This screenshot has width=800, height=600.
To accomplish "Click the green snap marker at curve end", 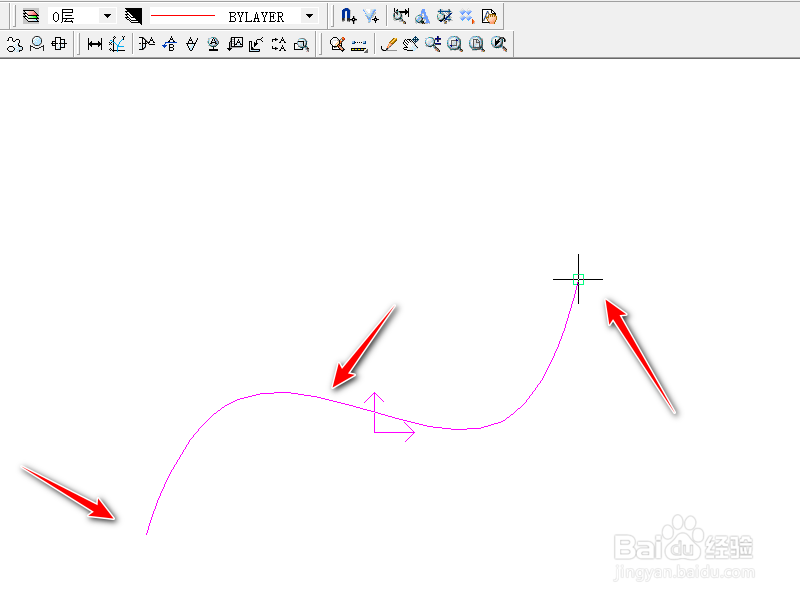I will pos(578,279).
